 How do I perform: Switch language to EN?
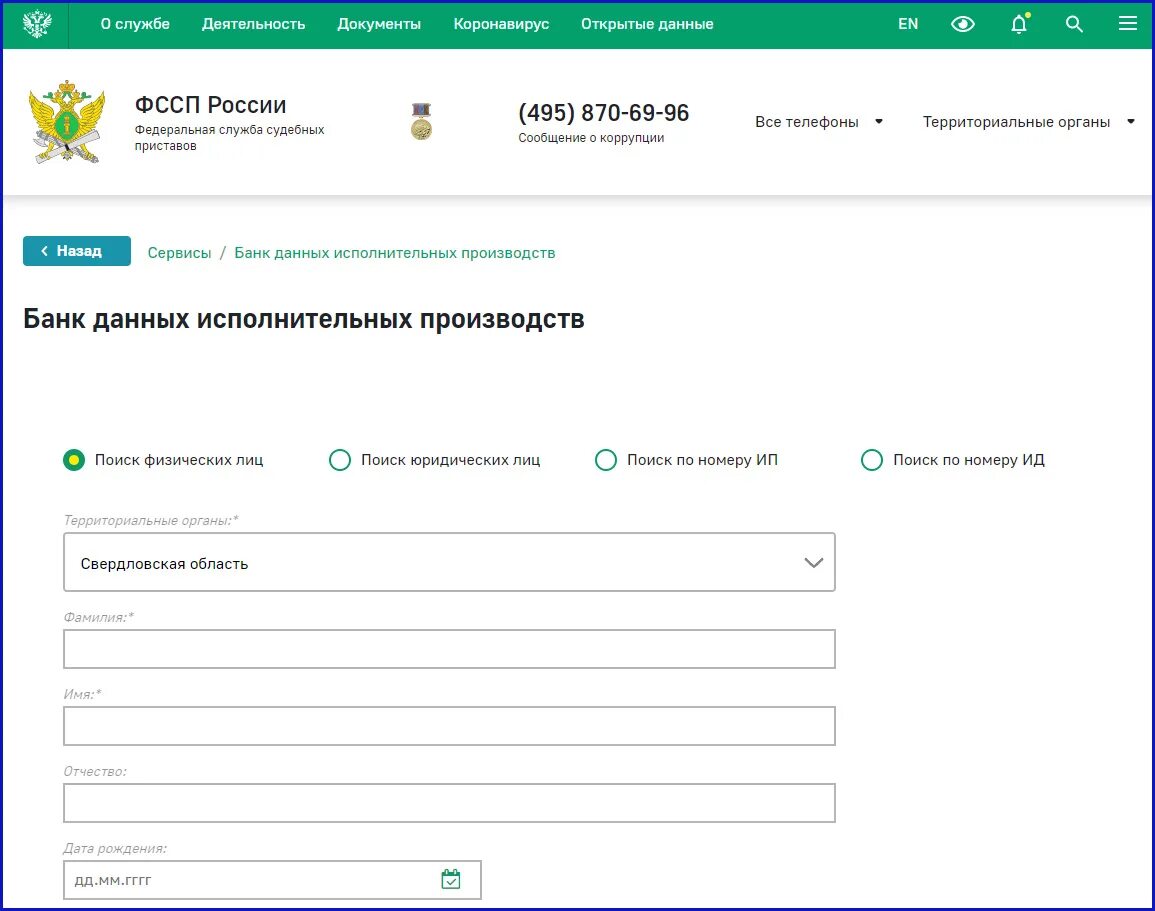point(908,24)
